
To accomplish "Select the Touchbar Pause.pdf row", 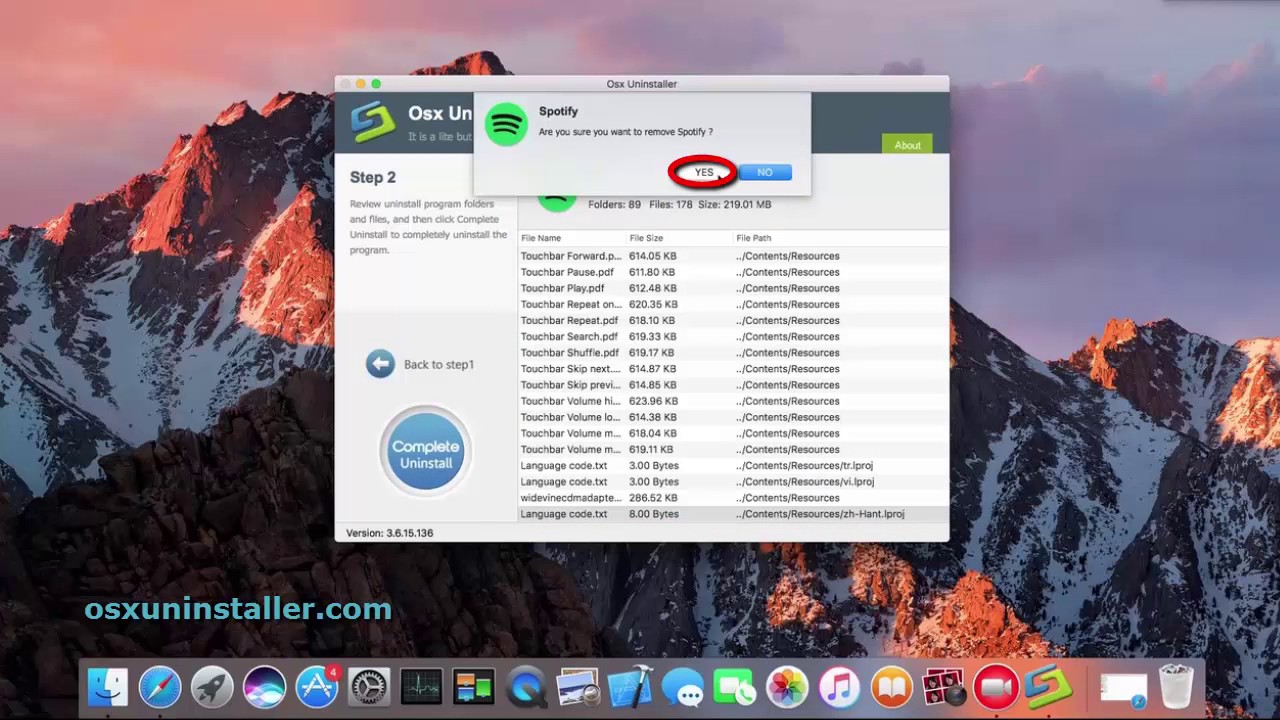I will point(733,272).
